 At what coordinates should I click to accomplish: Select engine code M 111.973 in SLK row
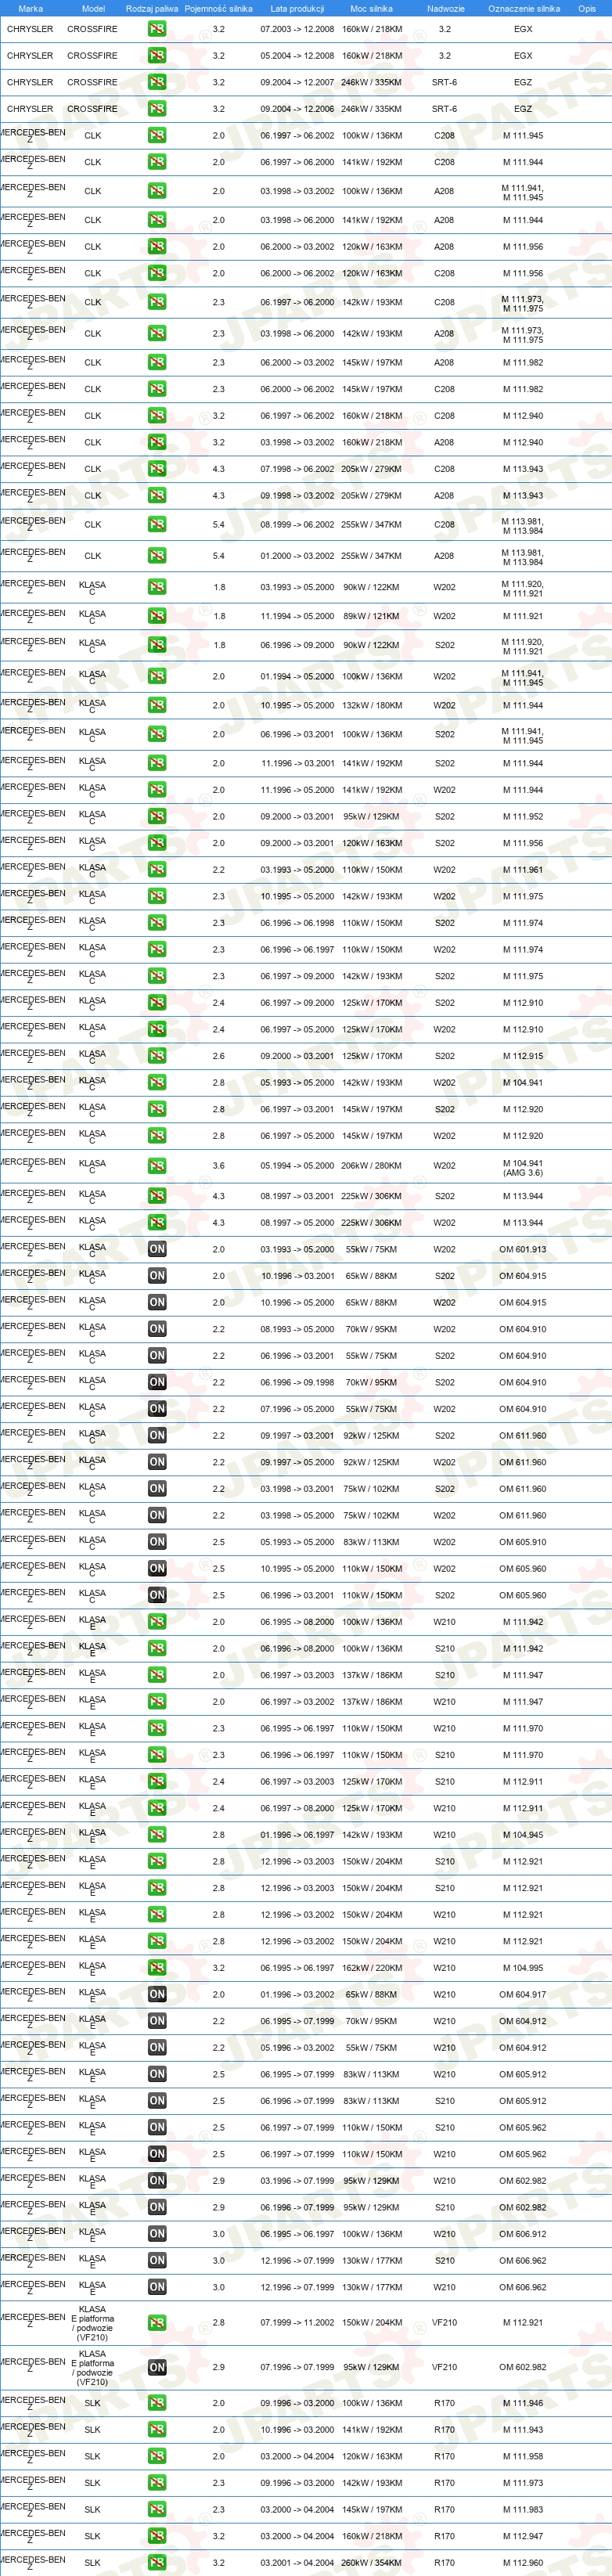pyautogui.click(x=523, y=2483)
